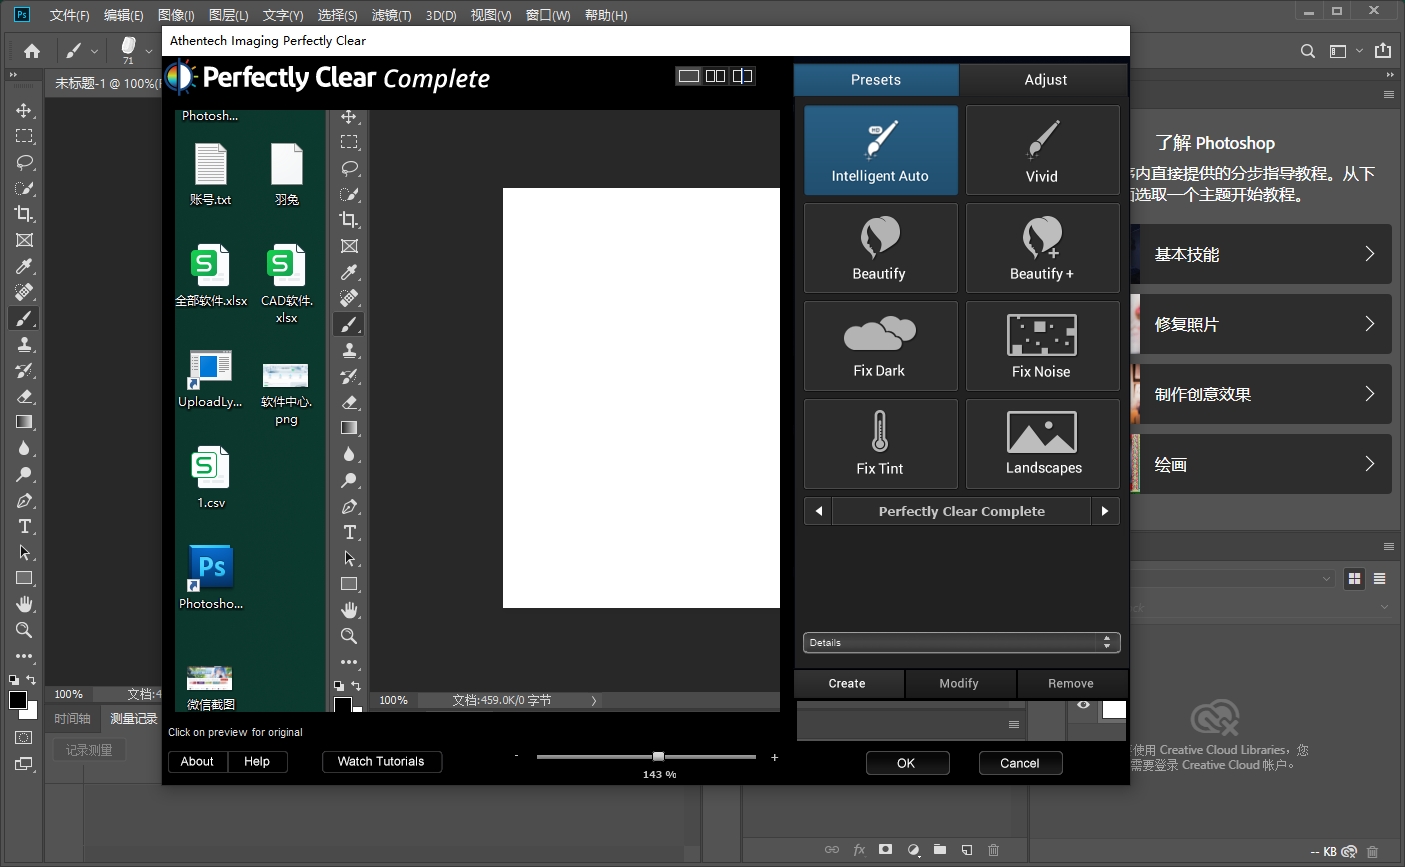Click the Share icon in Photoshop's top-right corner
The image size is (1405, 867).
pos(1383,50)
